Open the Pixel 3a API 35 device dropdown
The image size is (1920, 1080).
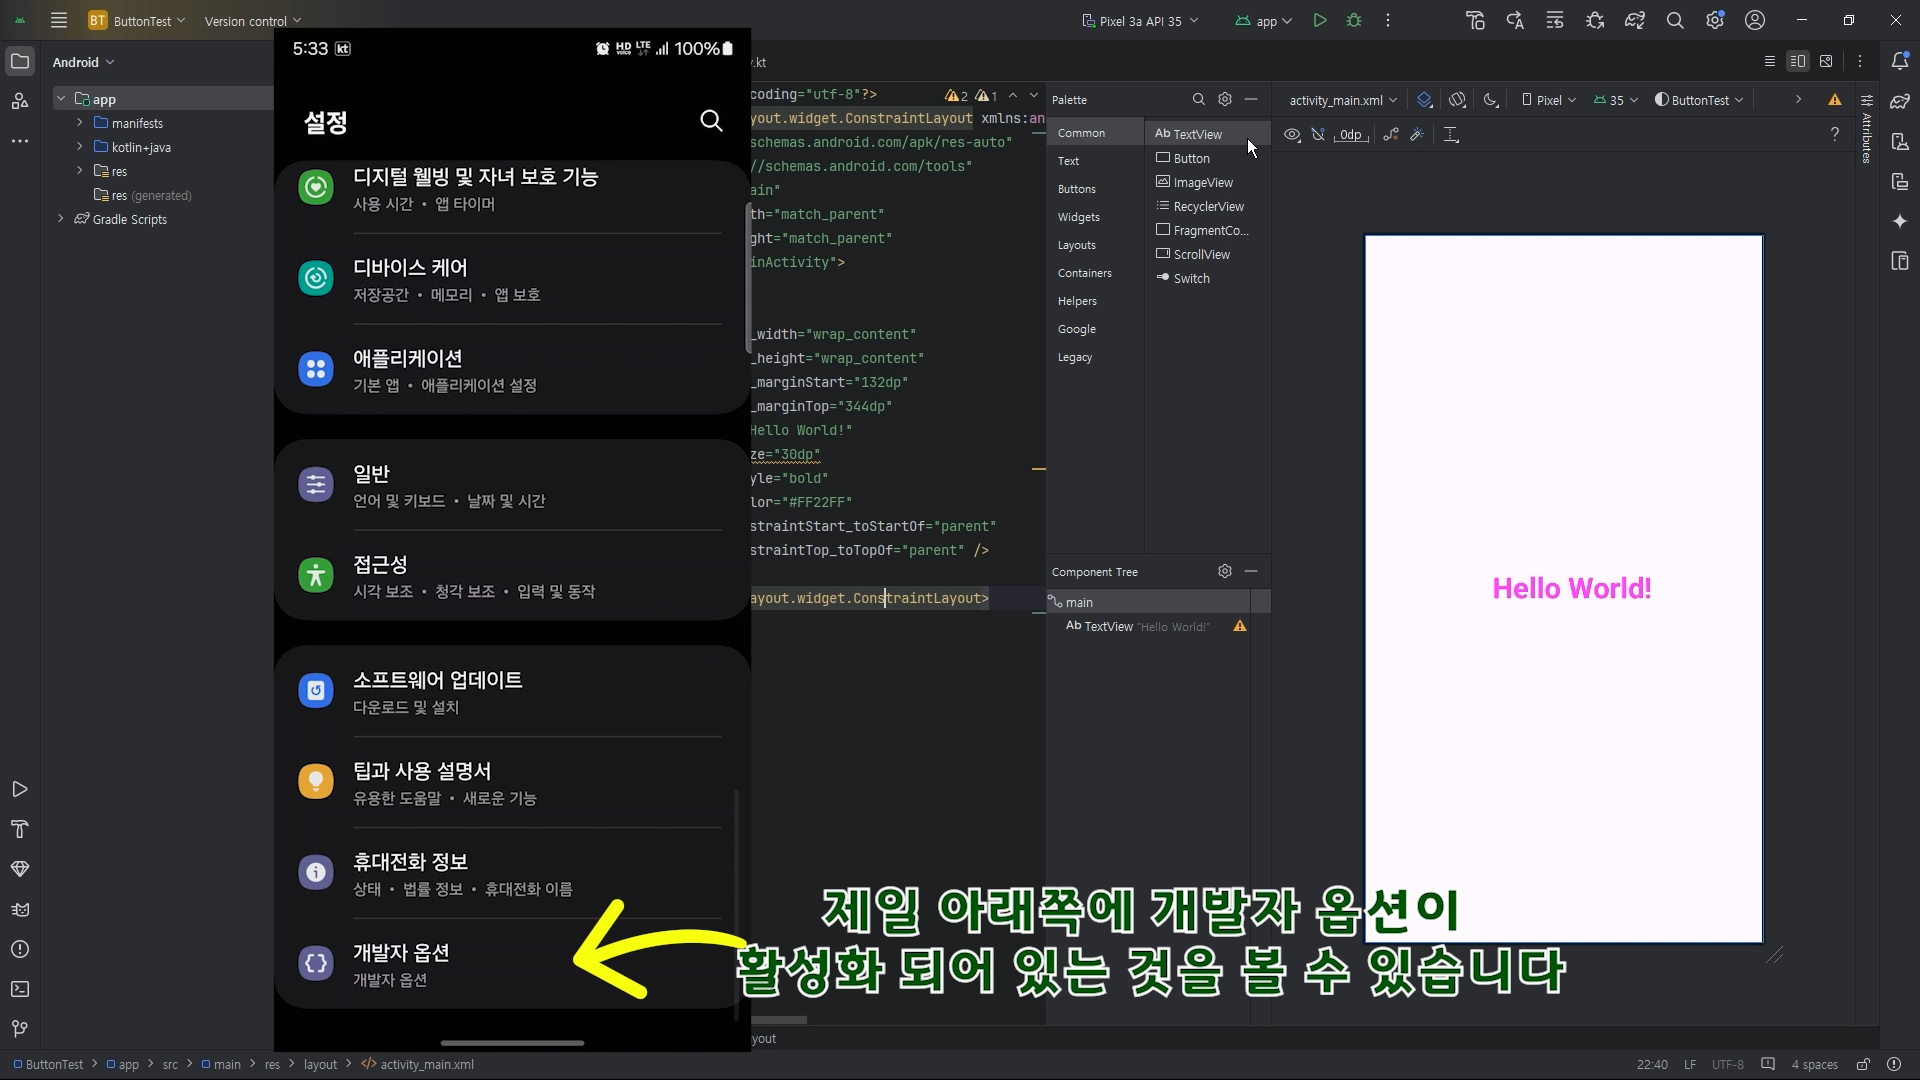[1140, 21]
